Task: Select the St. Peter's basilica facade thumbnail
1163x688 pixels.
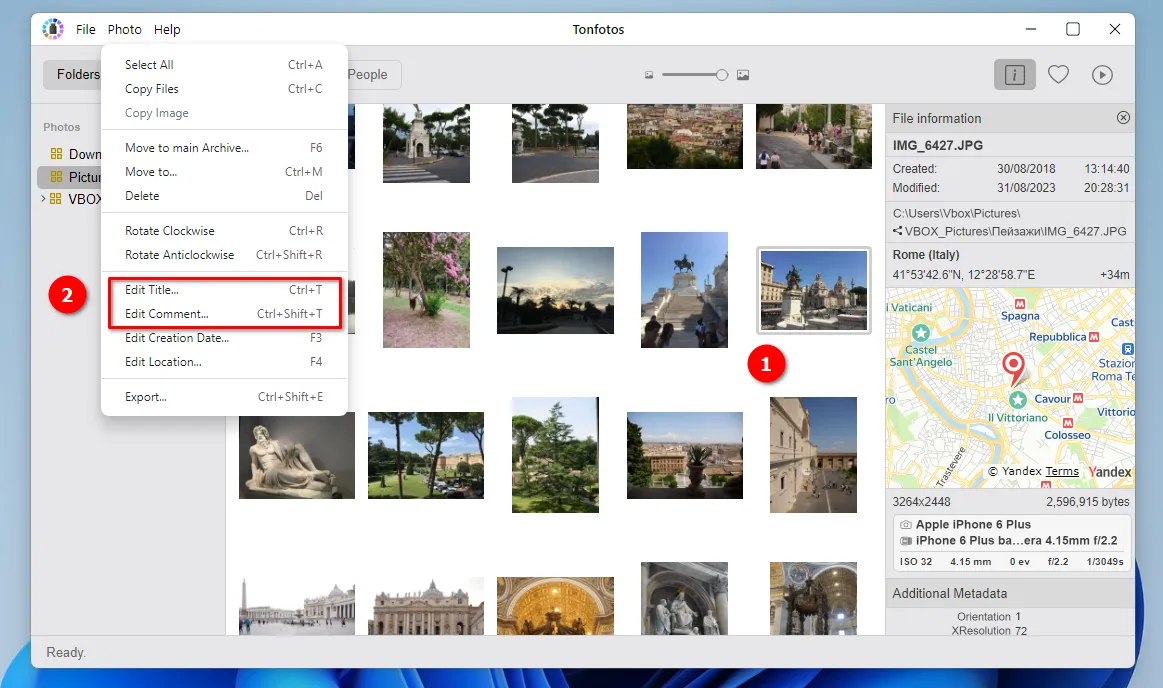Action: pos(426,606)
